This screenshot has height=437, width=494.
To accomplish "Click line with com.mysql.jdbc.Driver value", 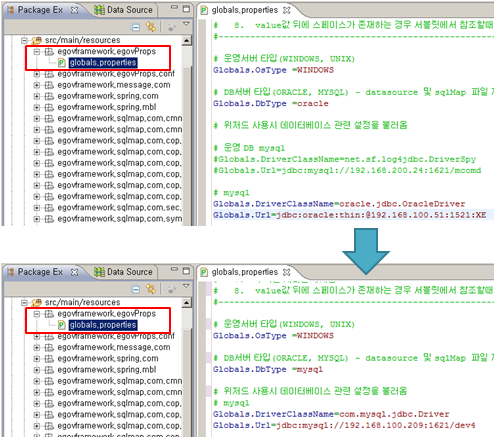I will 331,414.
